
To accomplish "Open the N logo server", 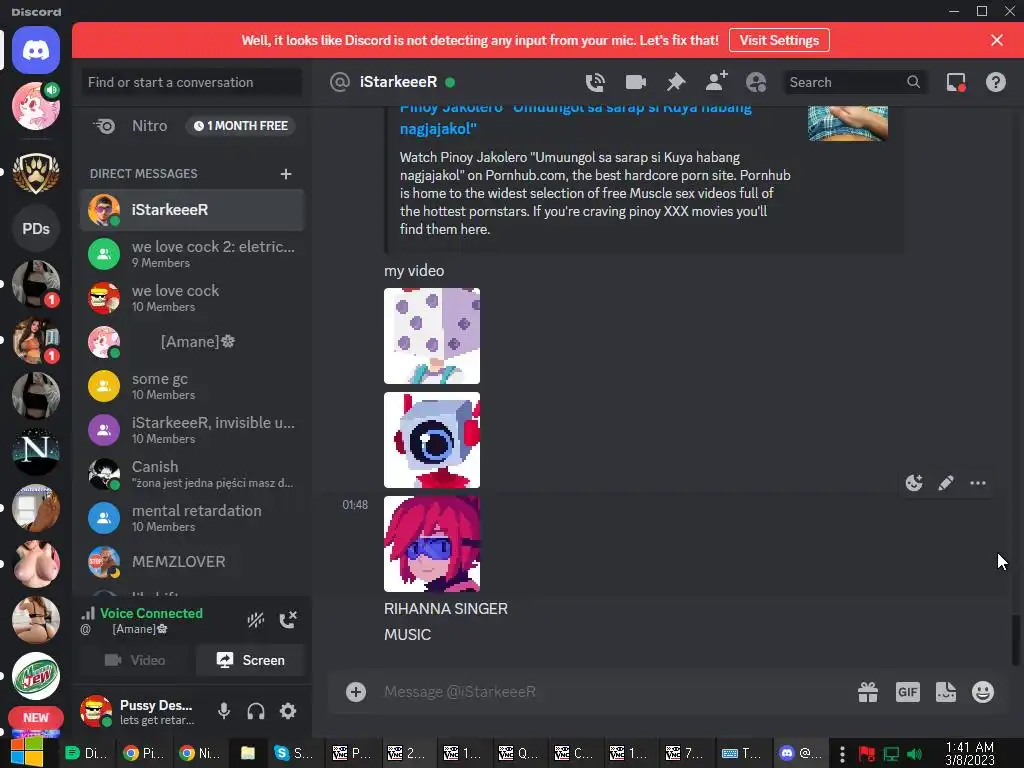I will (36, 451).
